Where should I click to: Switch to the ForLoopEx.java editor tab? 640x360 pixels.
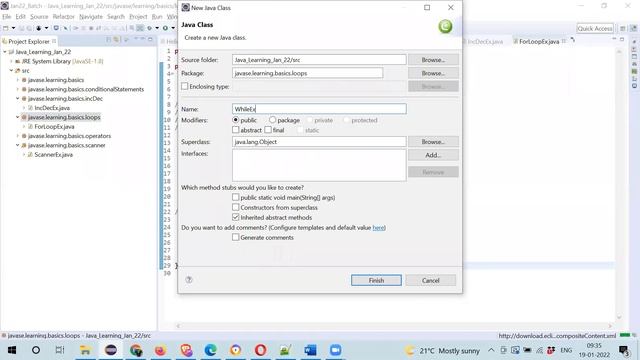[x=539, y=42]
